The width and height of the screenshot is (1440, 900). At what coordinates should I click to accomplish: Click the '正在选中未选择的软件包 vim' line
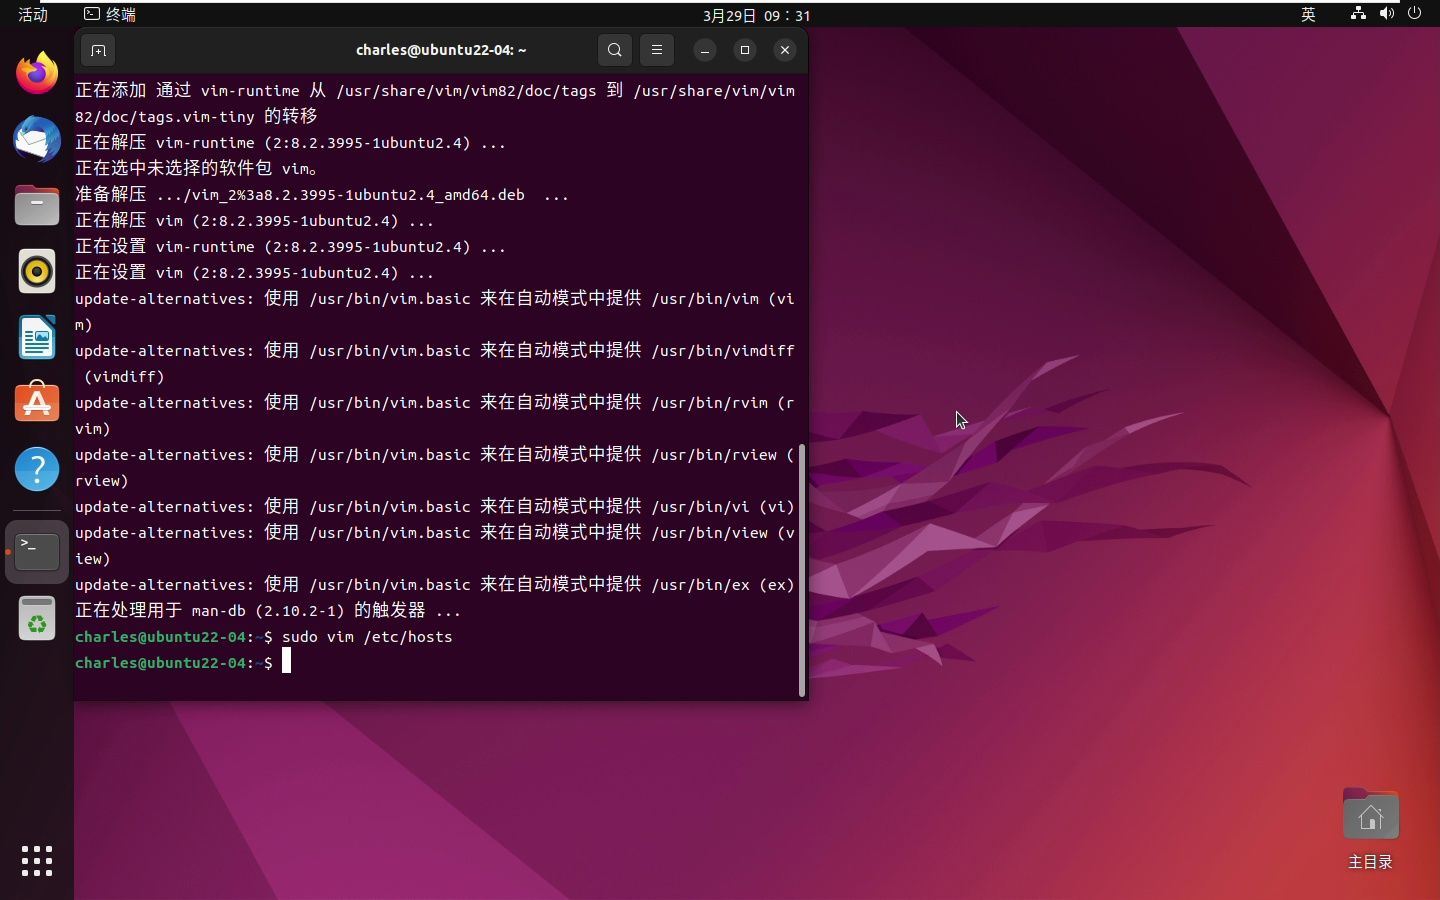197,169
